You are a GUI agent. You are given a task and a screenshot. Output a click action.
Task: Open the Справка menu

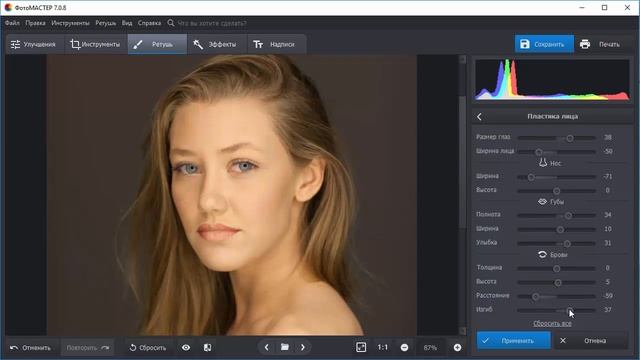149,23
